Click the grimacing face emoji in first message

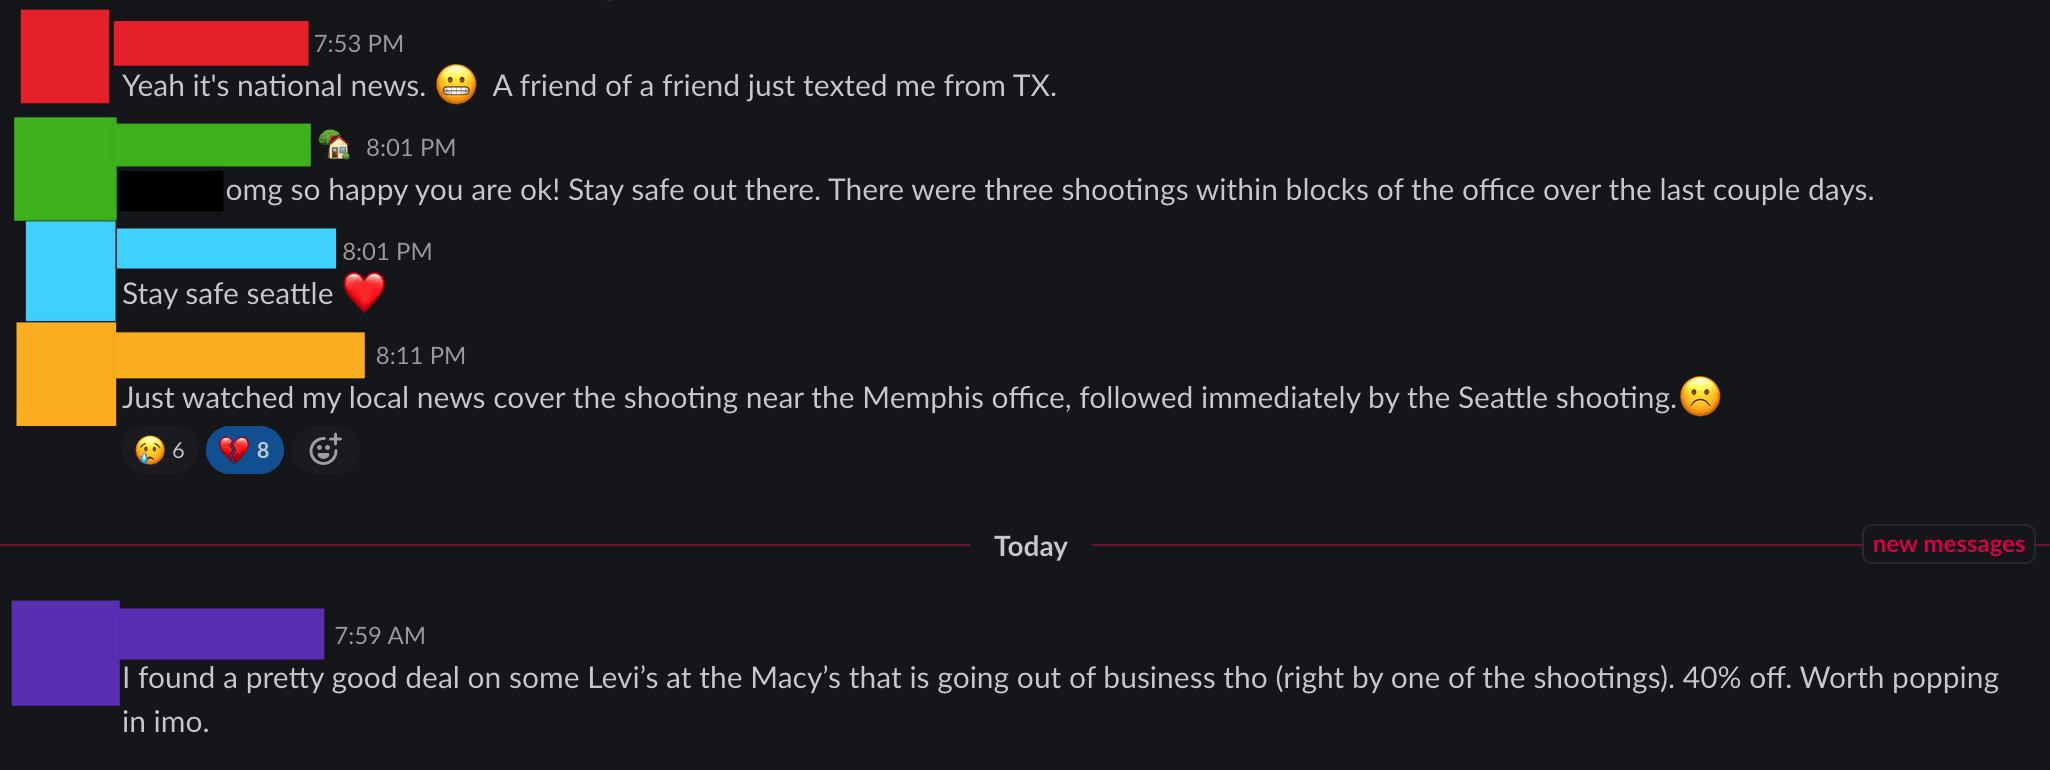[456, 85]
